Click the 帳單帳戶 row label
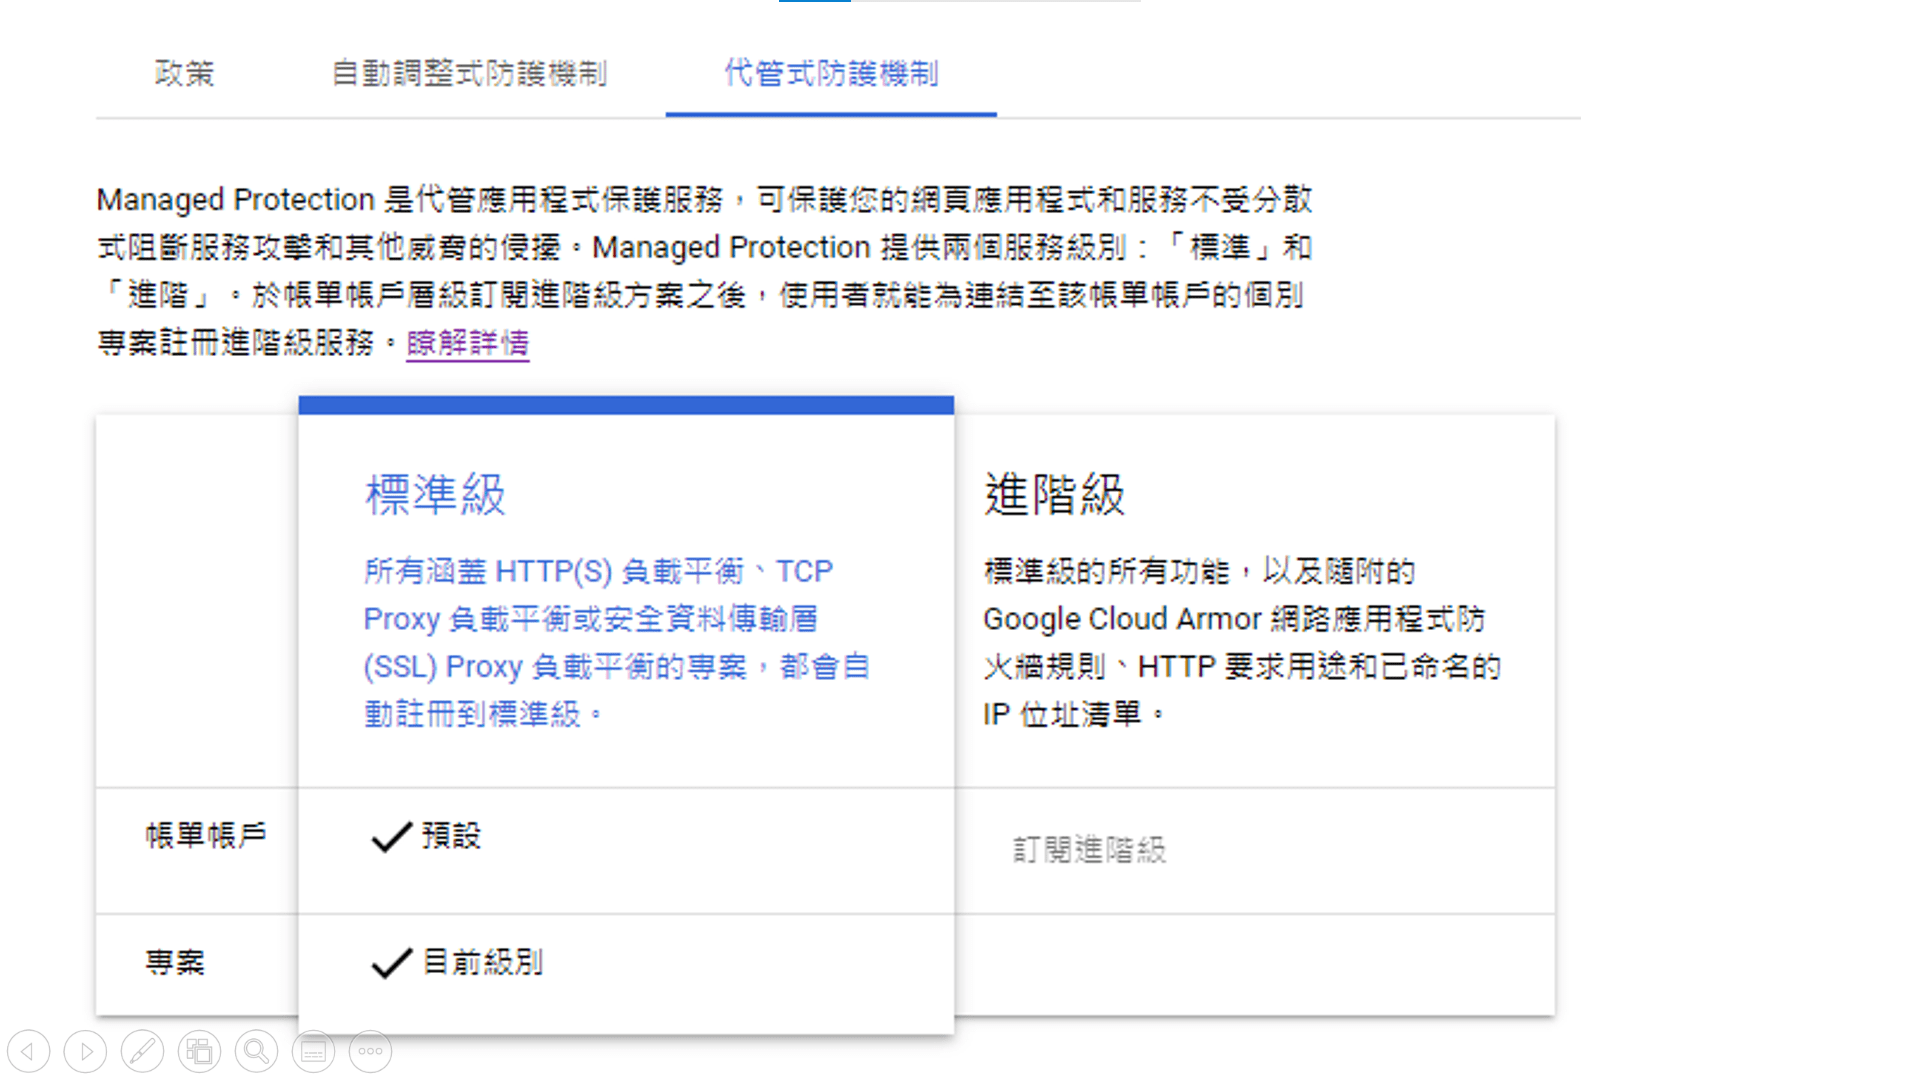Image resolution: width=1920 pixels, height=1080 pixels. (x=205, y=836)
